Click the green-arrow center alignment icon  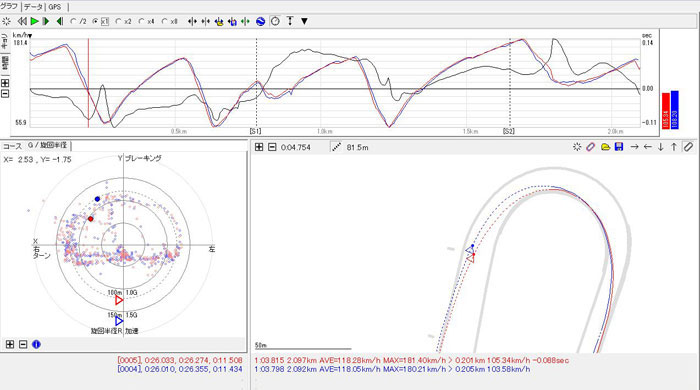(x=245, y=21)
